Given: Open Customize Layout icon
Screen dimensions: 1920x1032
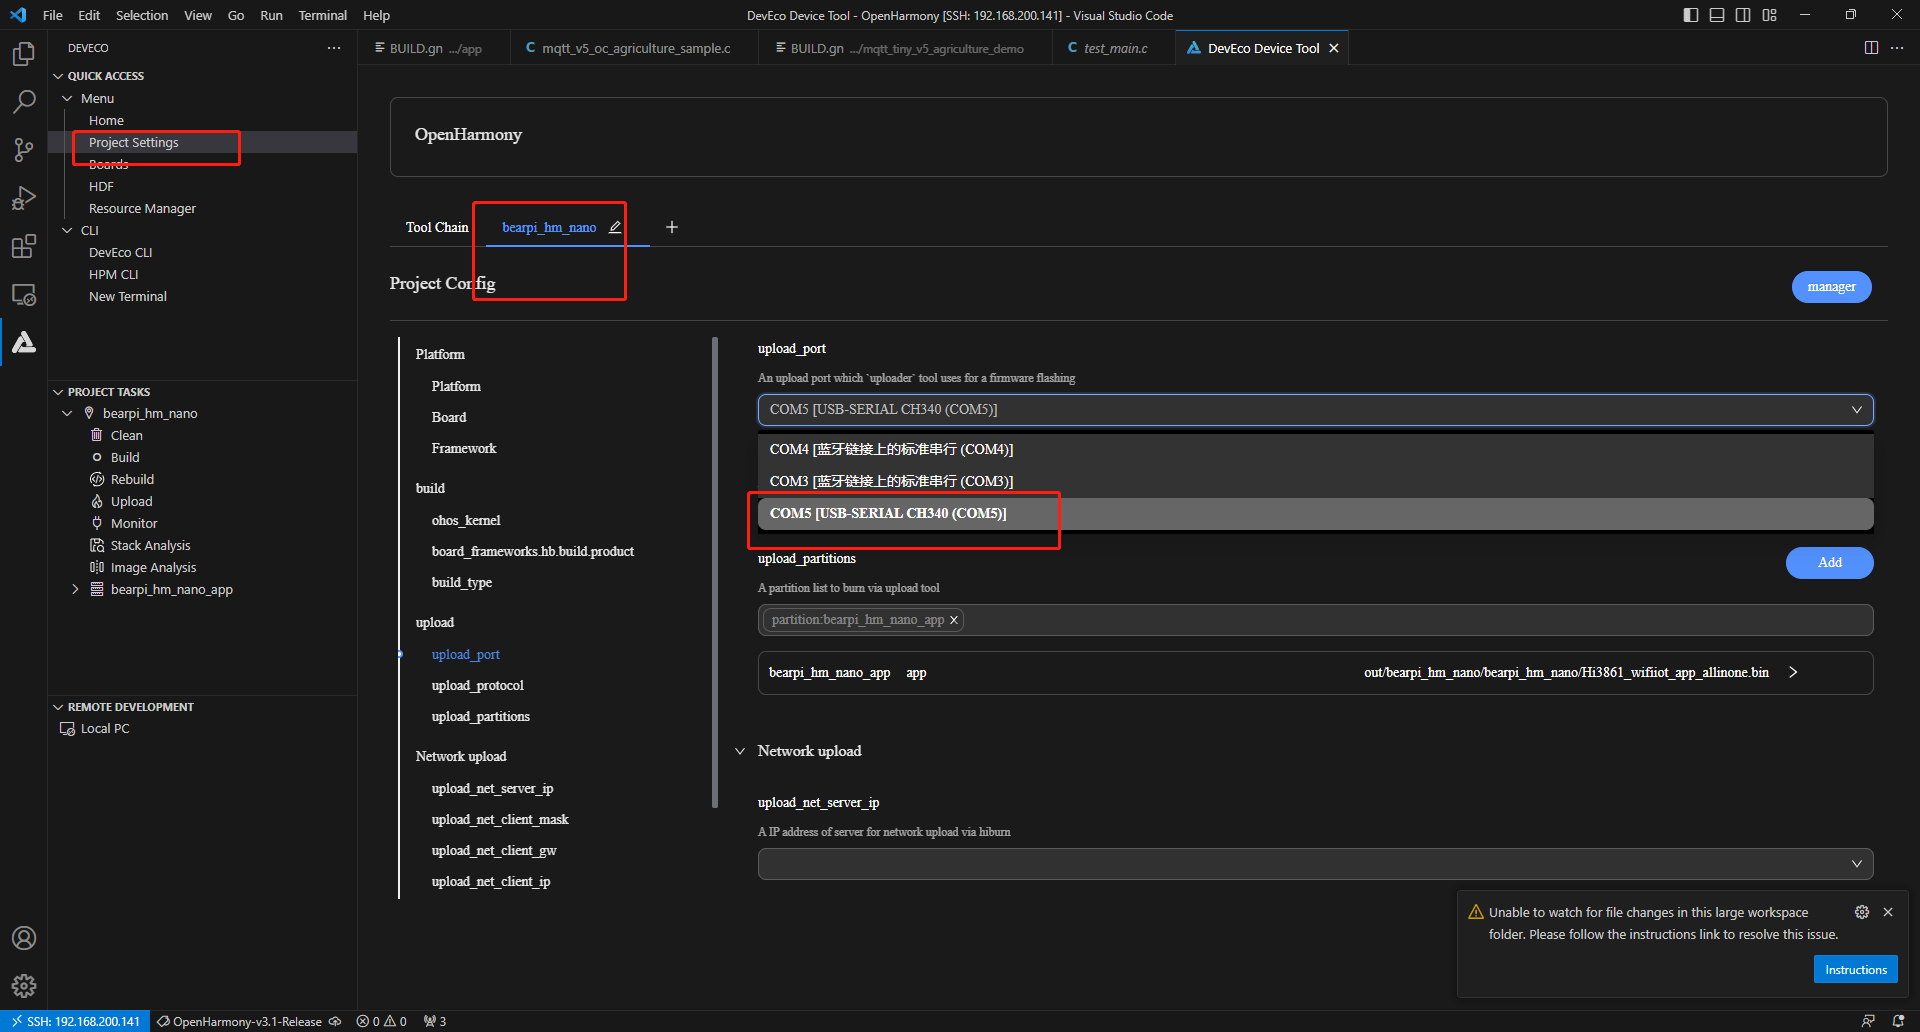Looking at the screenshot, I should click(1770, 15).
